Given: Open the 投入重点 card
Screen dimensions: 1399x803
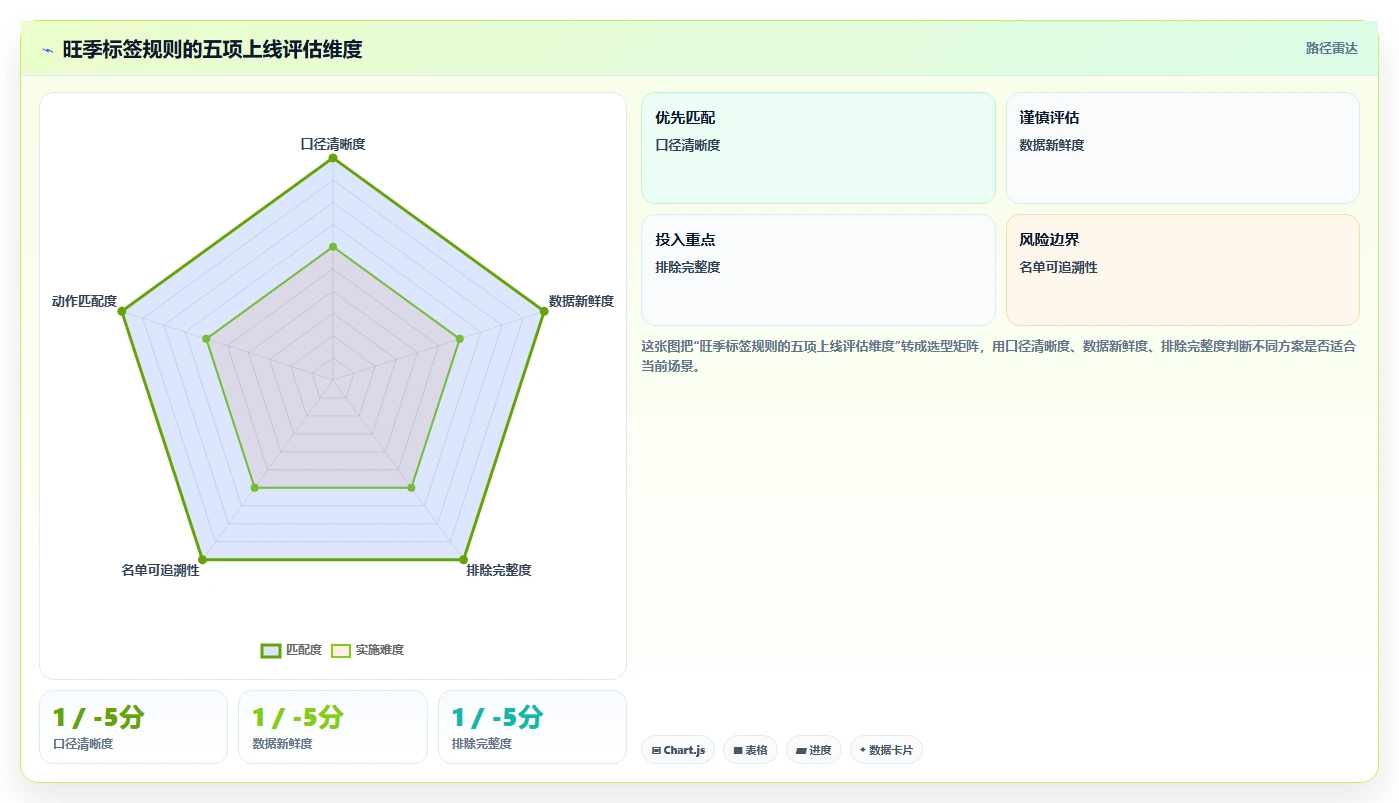Looking at the screenshot, I should [x=818, y=270].
